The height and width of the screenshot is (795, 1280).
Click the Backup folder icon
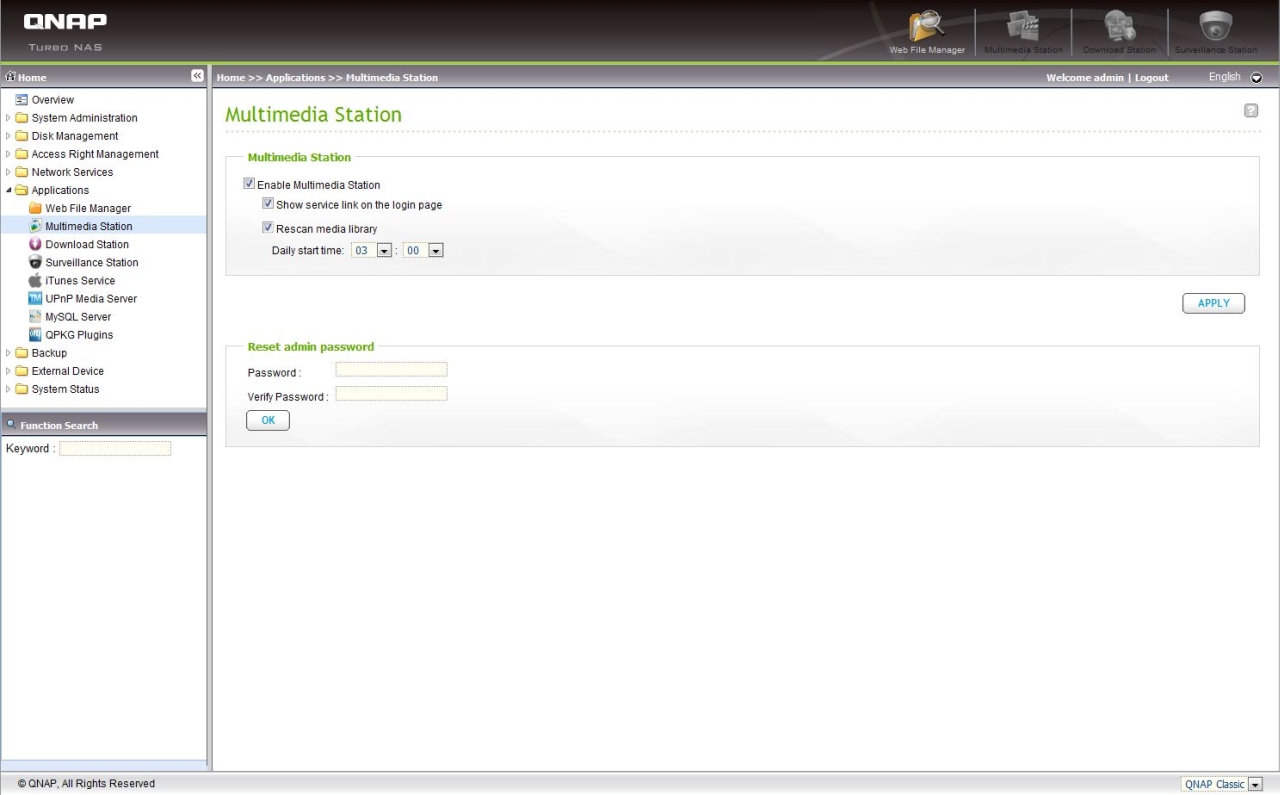tap(21, 353)
